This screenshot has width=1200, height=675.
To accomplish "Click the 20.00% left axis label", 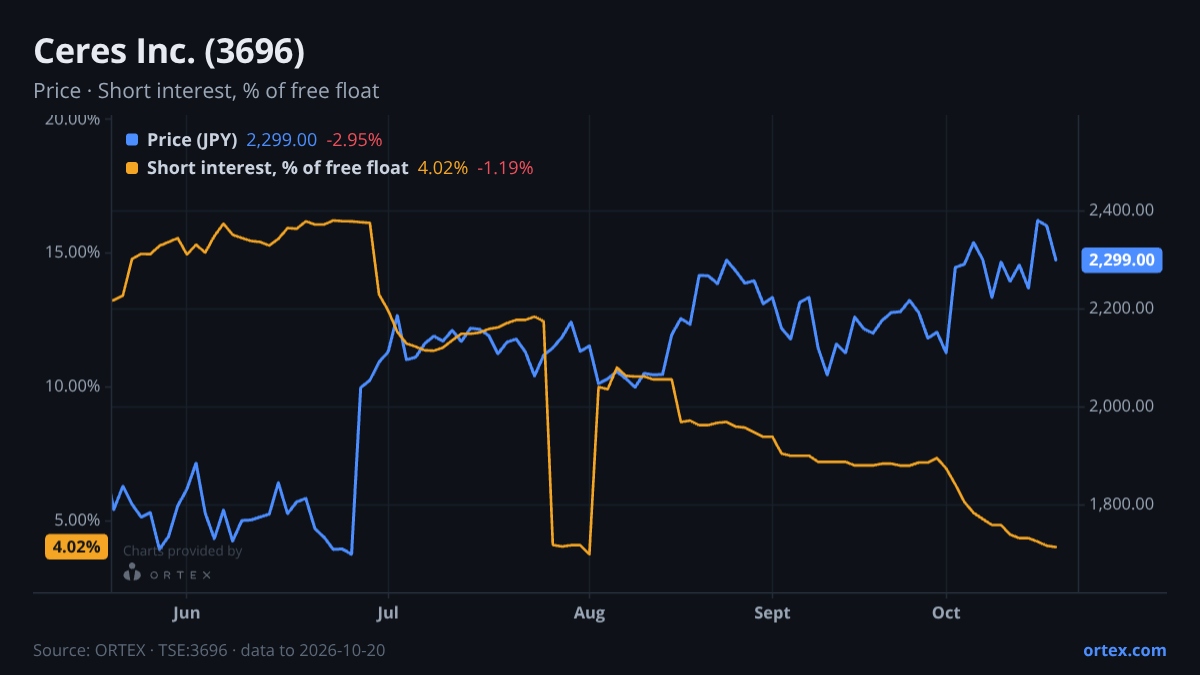I will coord(72,119).
